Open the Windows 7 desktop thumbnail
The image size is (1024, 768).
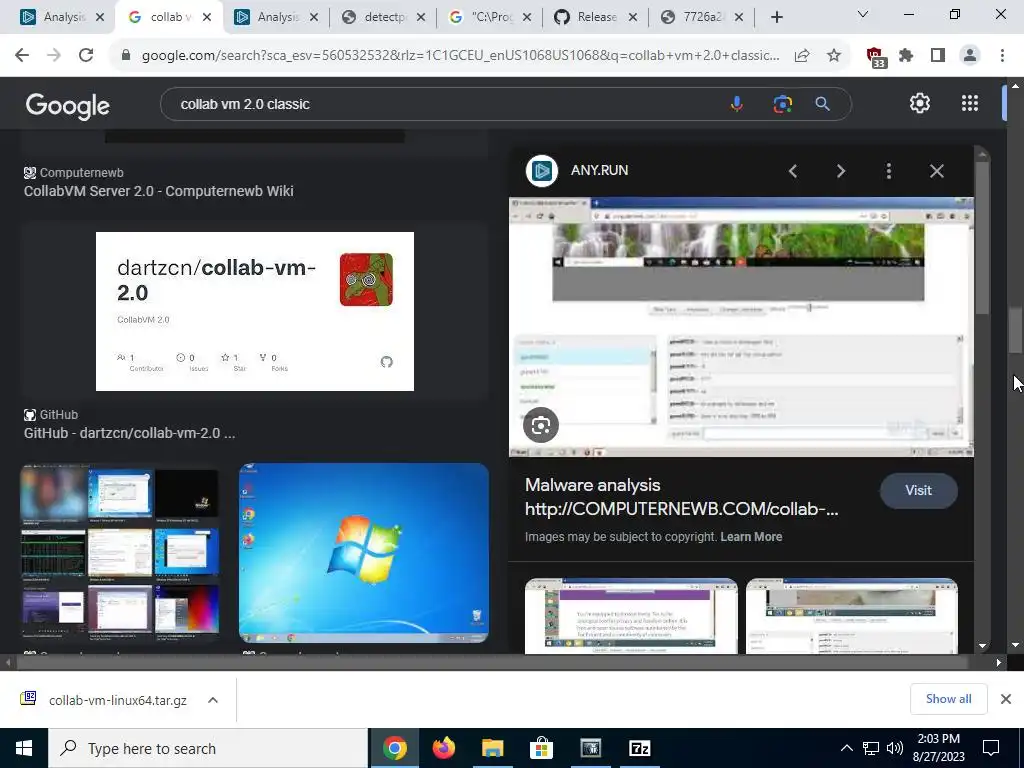pyautogui.click(x=364, y=553)
